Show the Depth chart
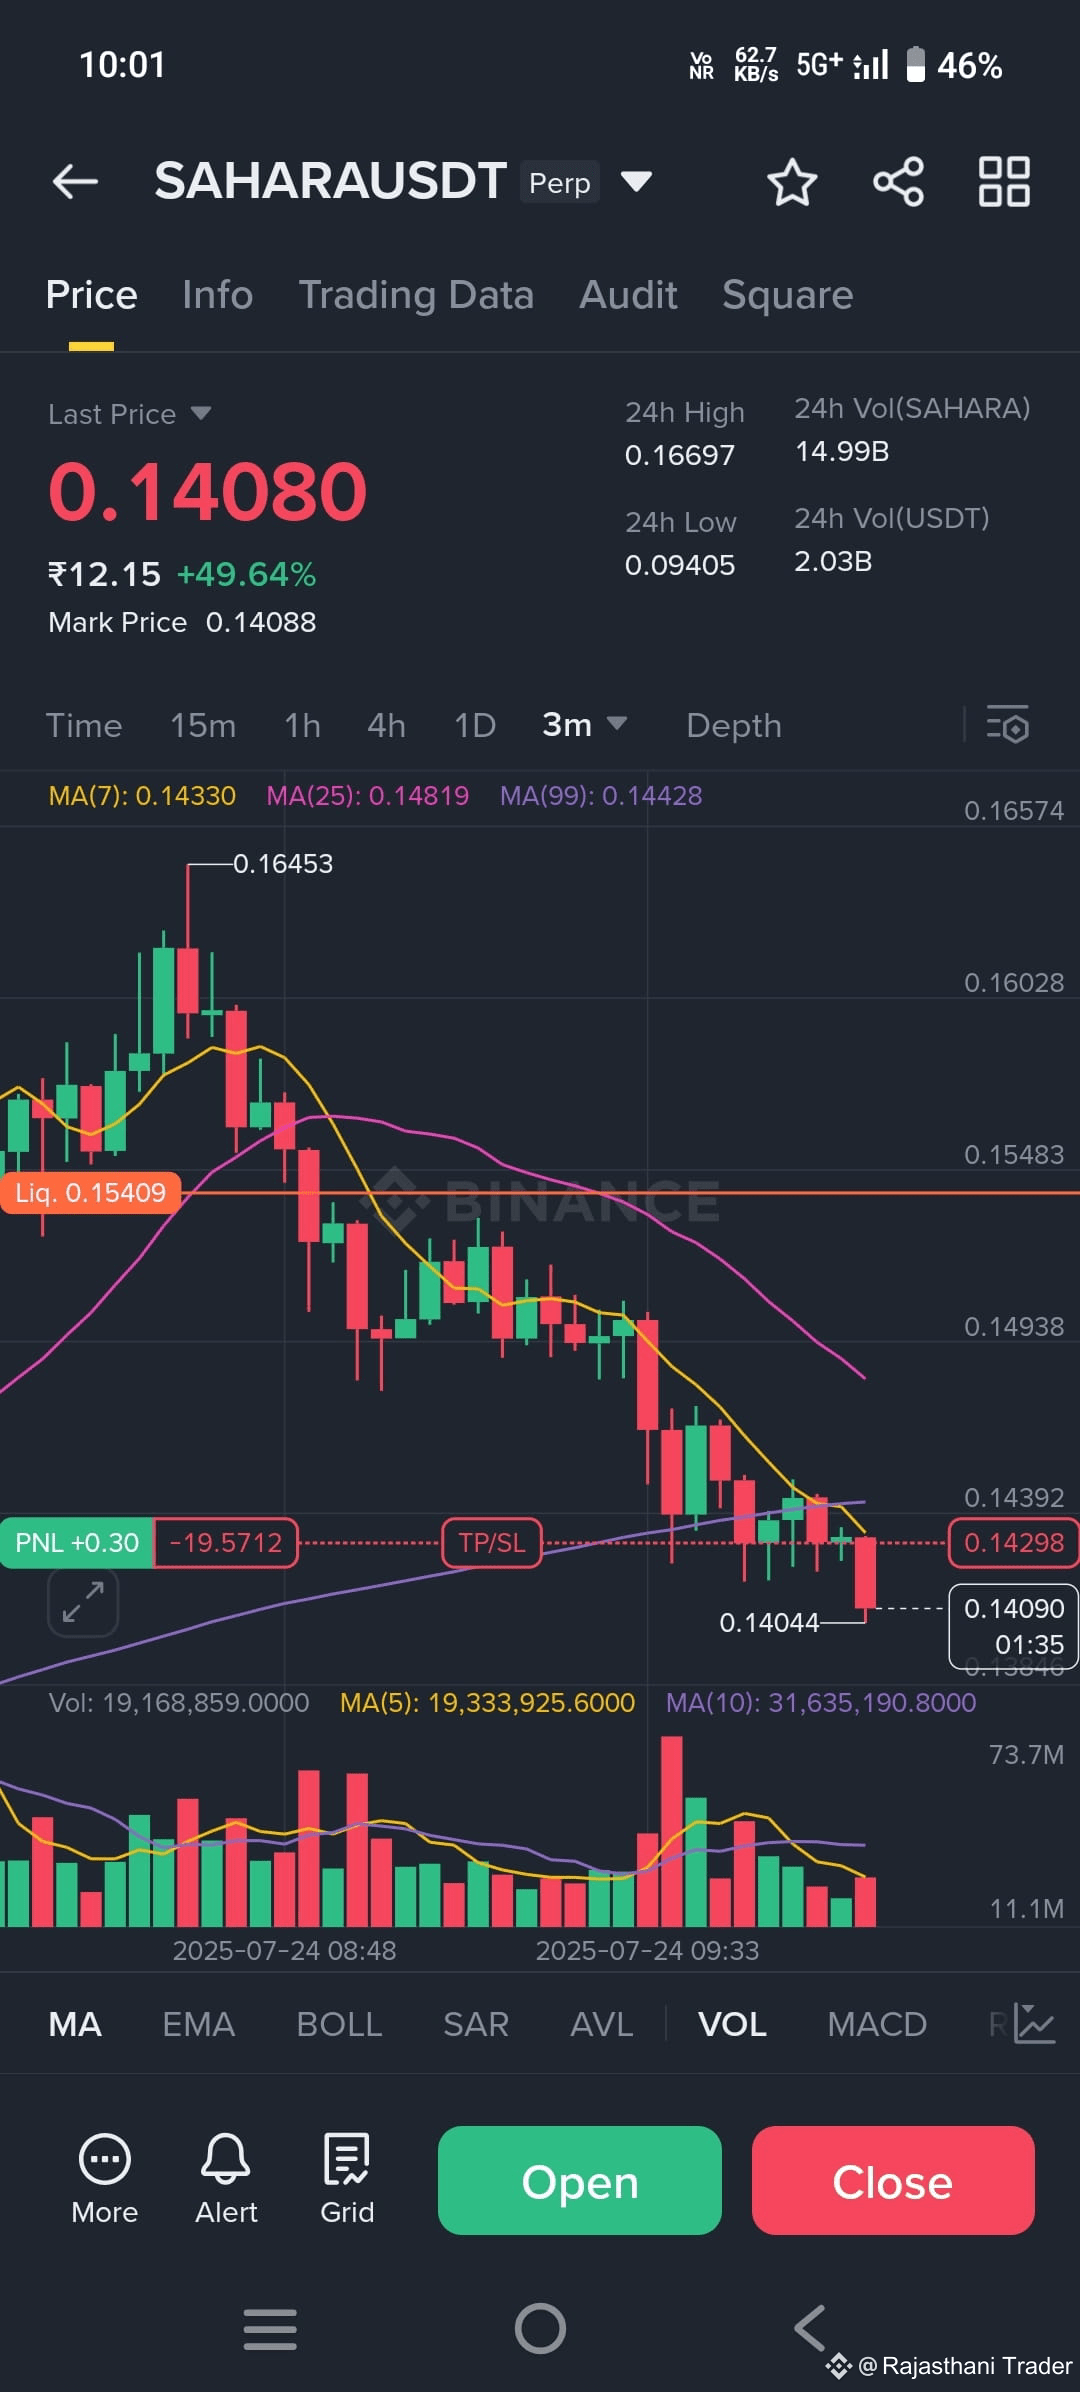This screenshot has width=1080, height=2392. [x=734, y=725]
